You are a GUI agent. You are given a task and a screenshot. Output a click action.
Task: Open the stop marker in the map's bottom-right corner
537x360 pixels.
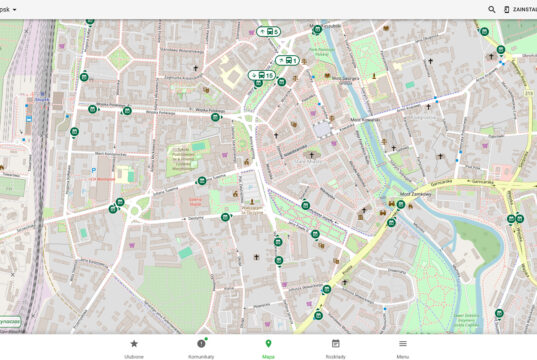[499, 313]
